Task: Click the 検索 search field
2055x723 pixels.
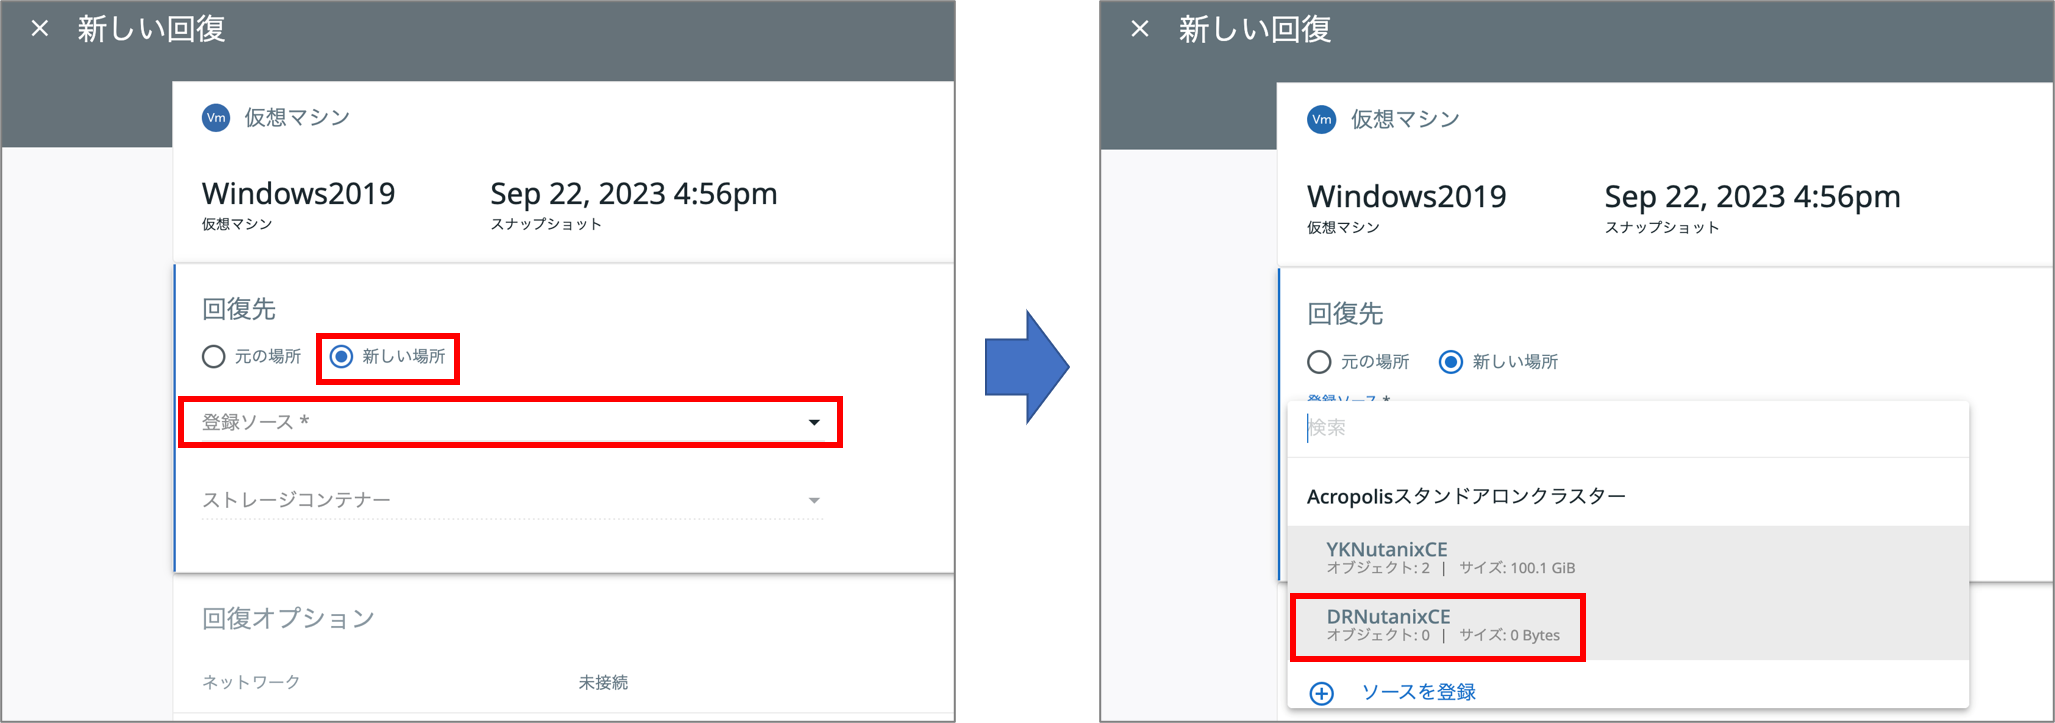Action: tap(1628, 428)
